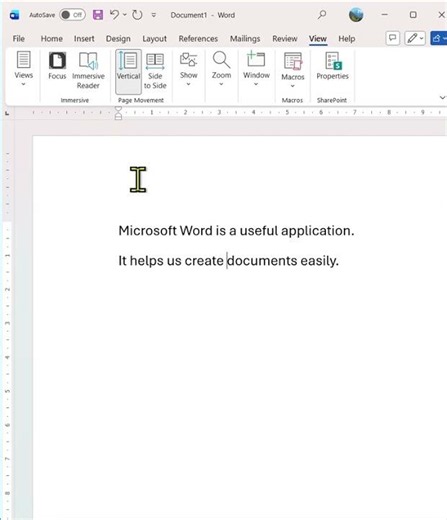Expand the Show options dropdown

pyautogui.click(x=189, y=69)
